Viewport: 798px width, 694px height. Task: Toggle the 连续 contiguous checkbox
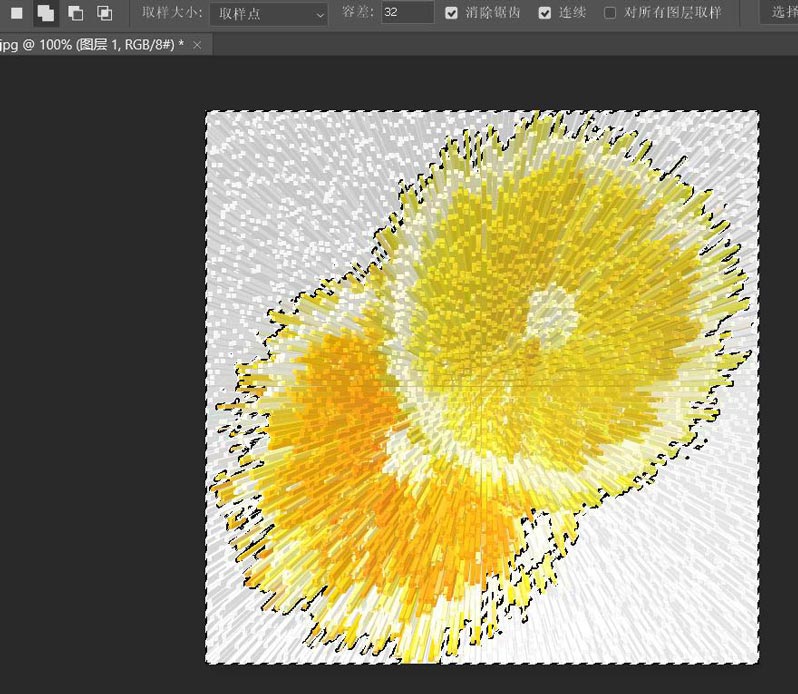click(x=545, y=13)
